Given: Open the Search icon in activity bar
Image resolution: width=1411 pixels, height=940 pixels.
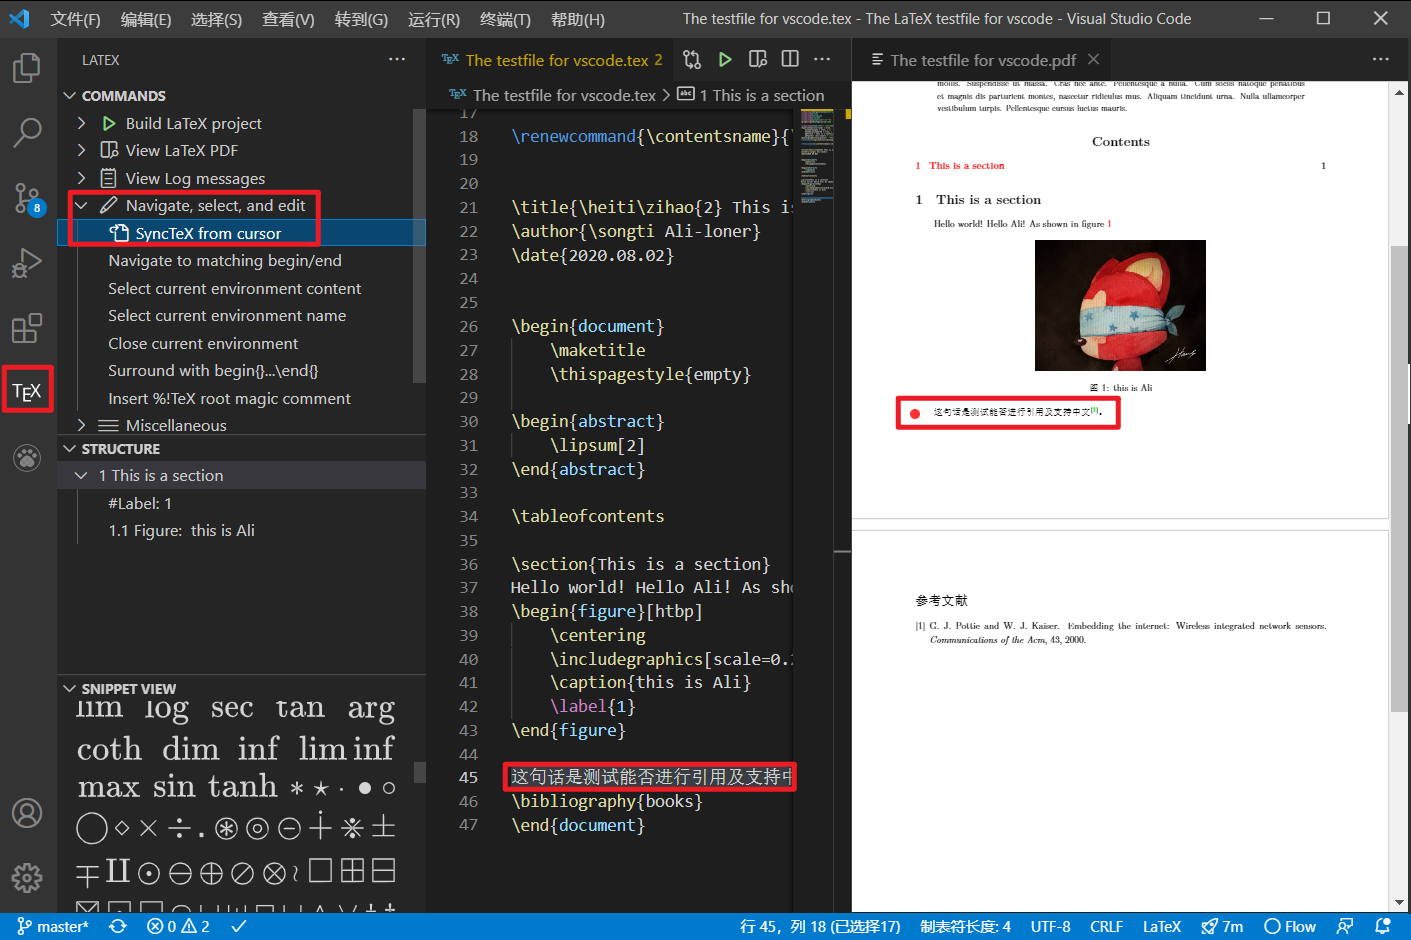Looking at the screenshot, I should [27, 132].
